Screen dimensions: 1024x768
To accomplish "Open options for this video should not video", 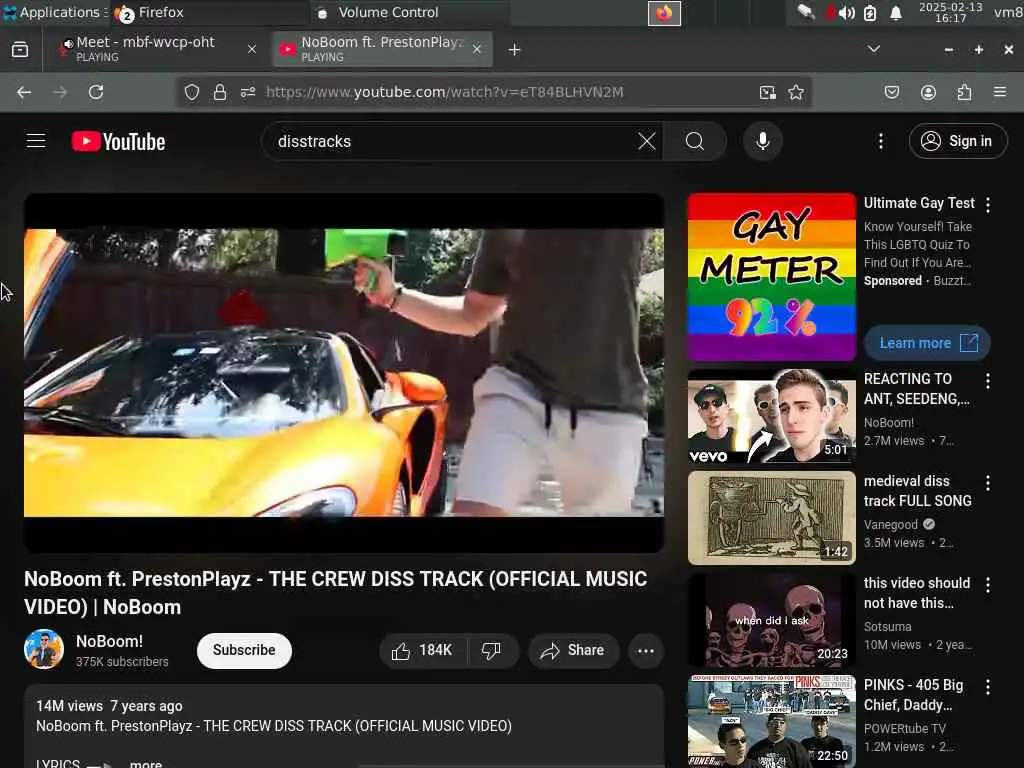I will pos(988,584).
